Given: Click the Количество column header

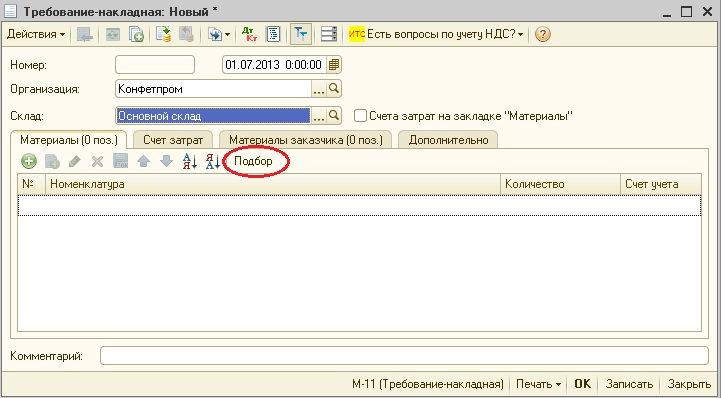Looking at the screenshot, I should click(x=561, y=184).
